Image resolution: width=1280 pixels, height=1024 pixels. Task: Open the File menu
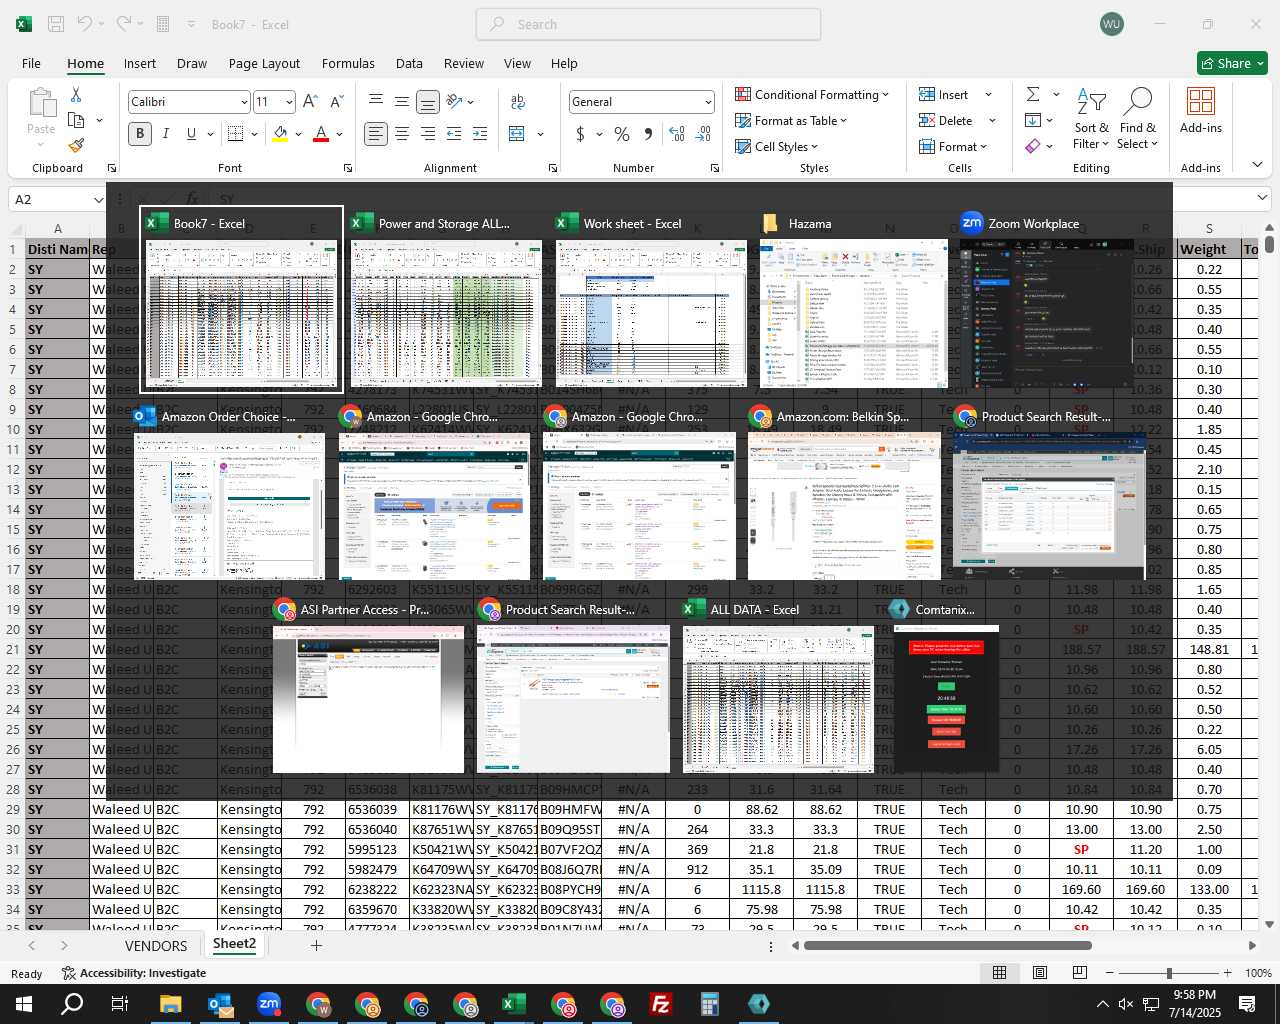click(x=31, y=63)
